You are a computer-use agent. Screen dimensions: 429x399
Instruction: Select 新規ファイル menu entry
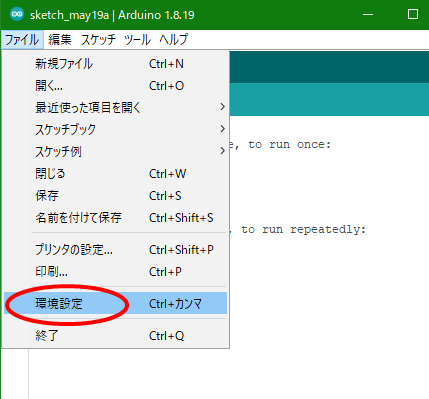[x=115, y=64]
